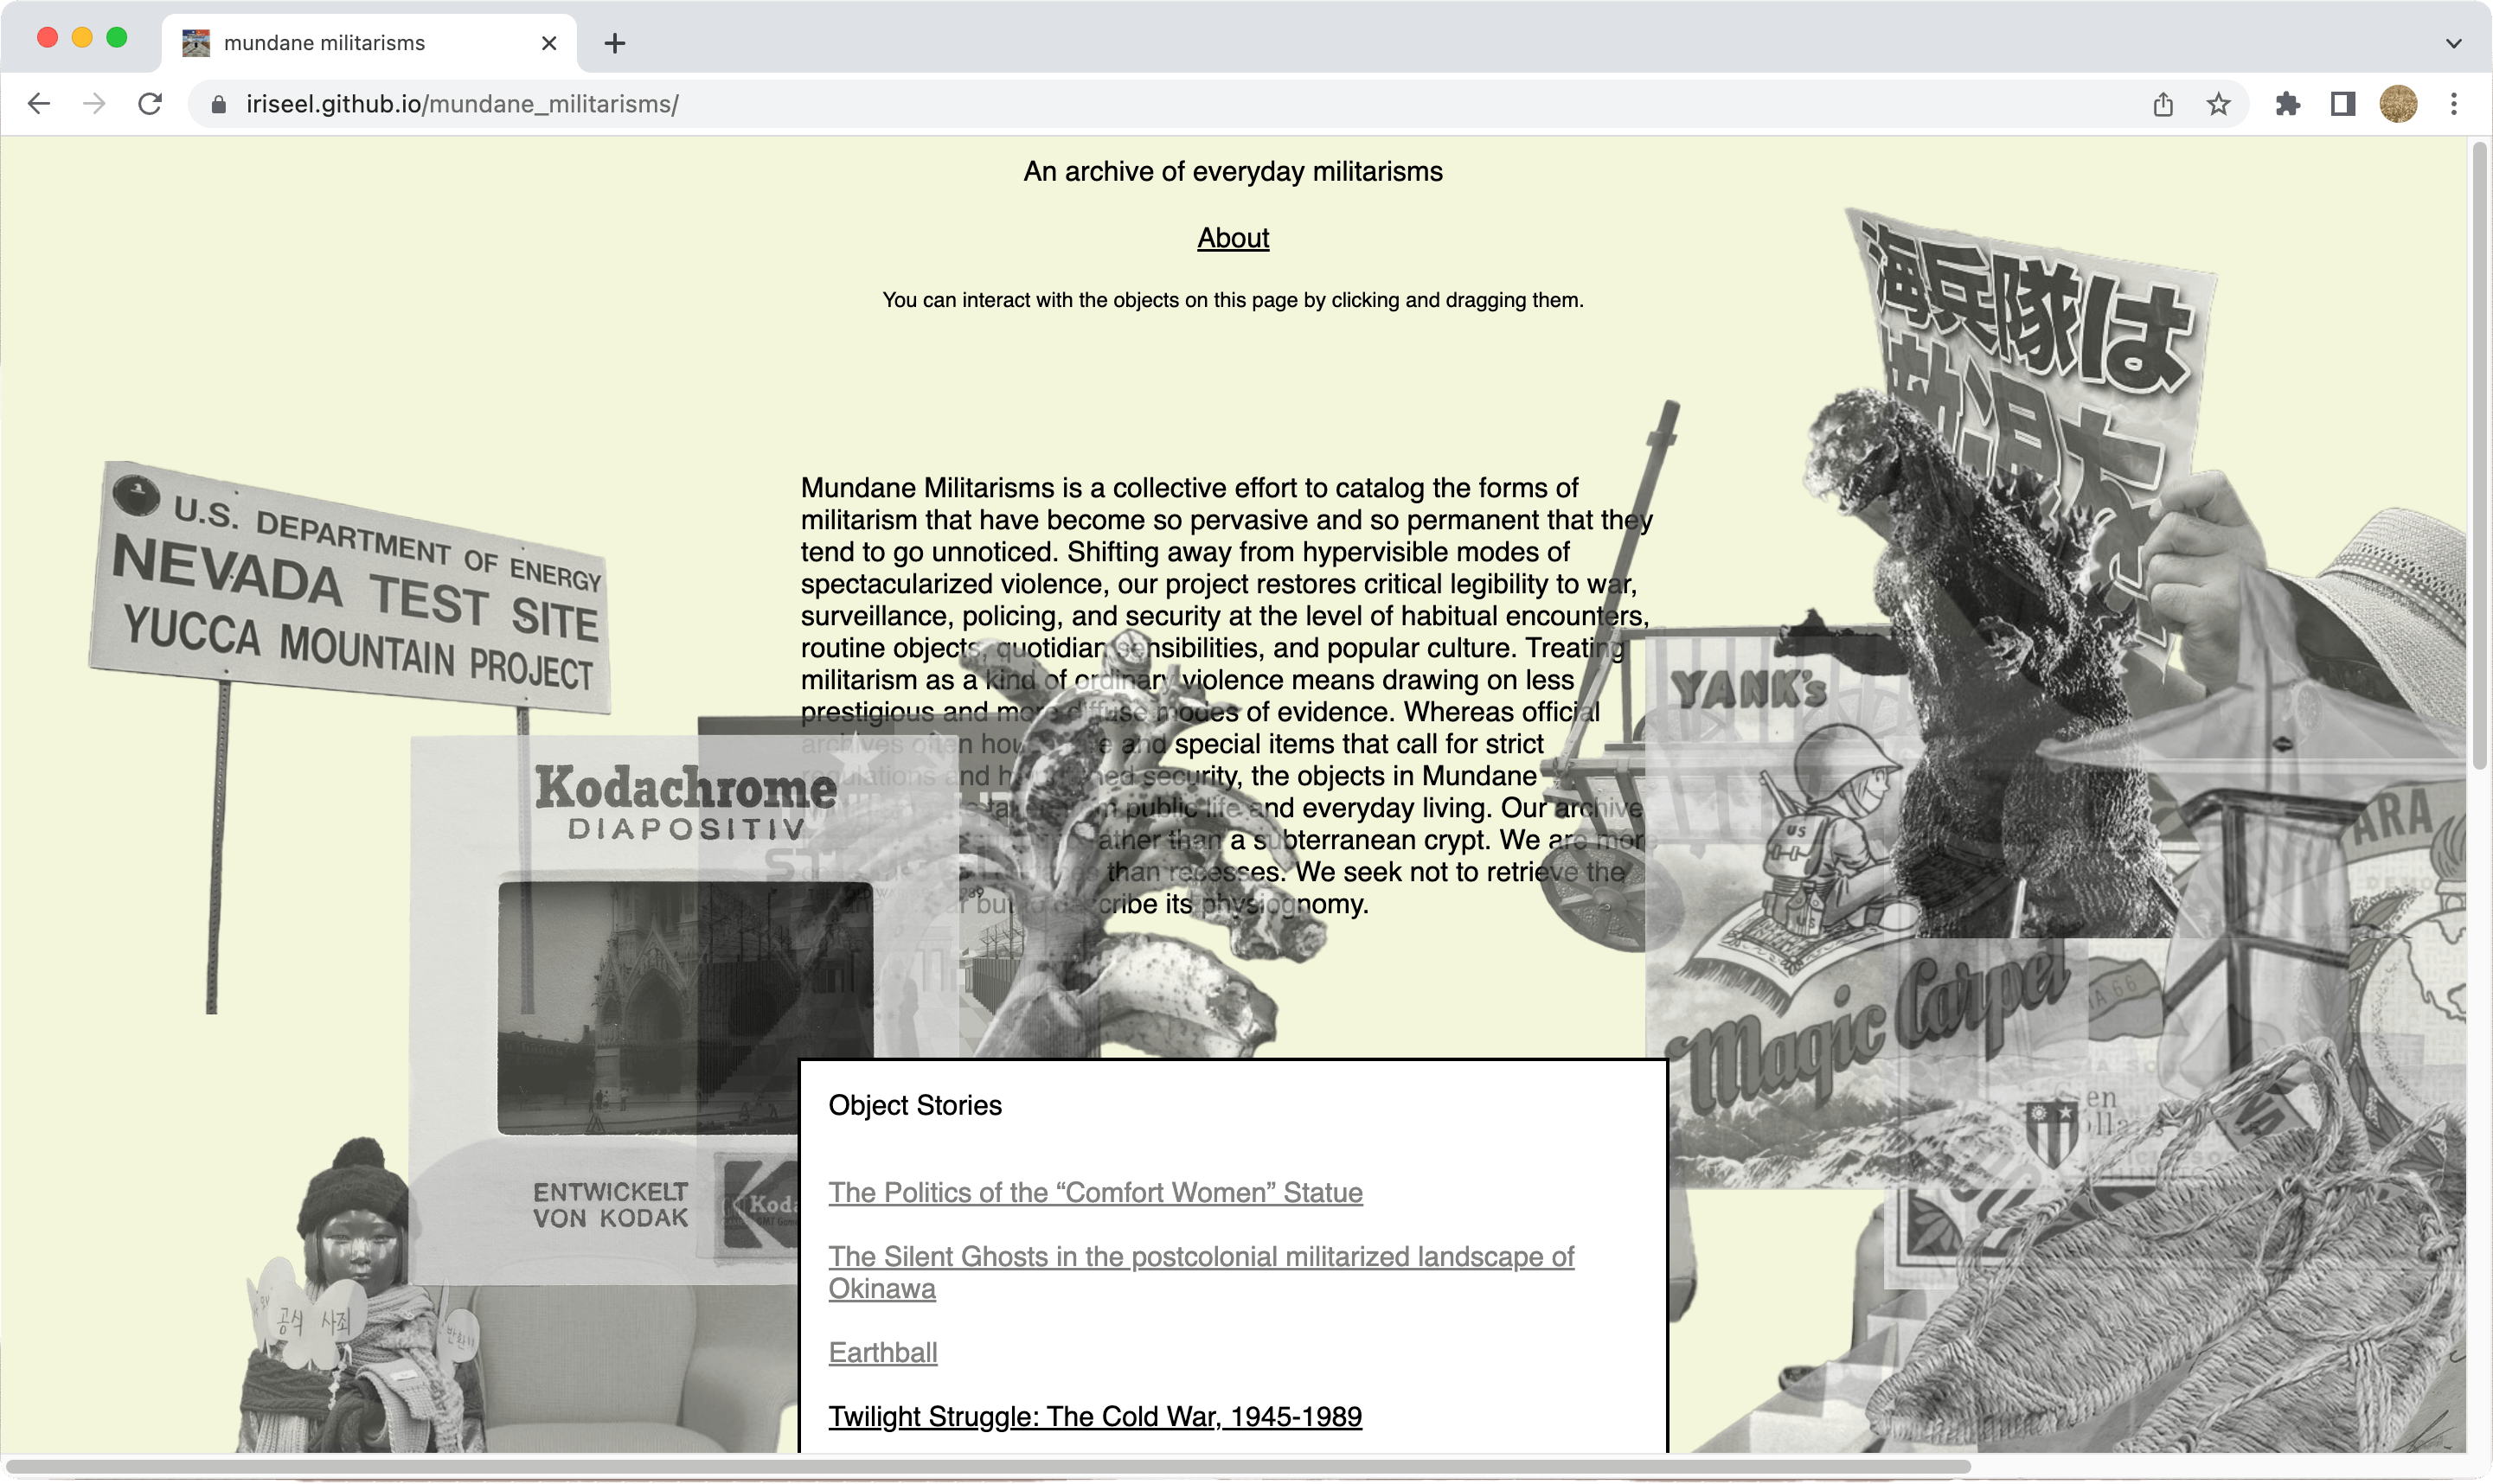The height and width of the screenshot is (1484, 2493).
Task: Click the browser back arrow
Action: [x=39, y=104]
